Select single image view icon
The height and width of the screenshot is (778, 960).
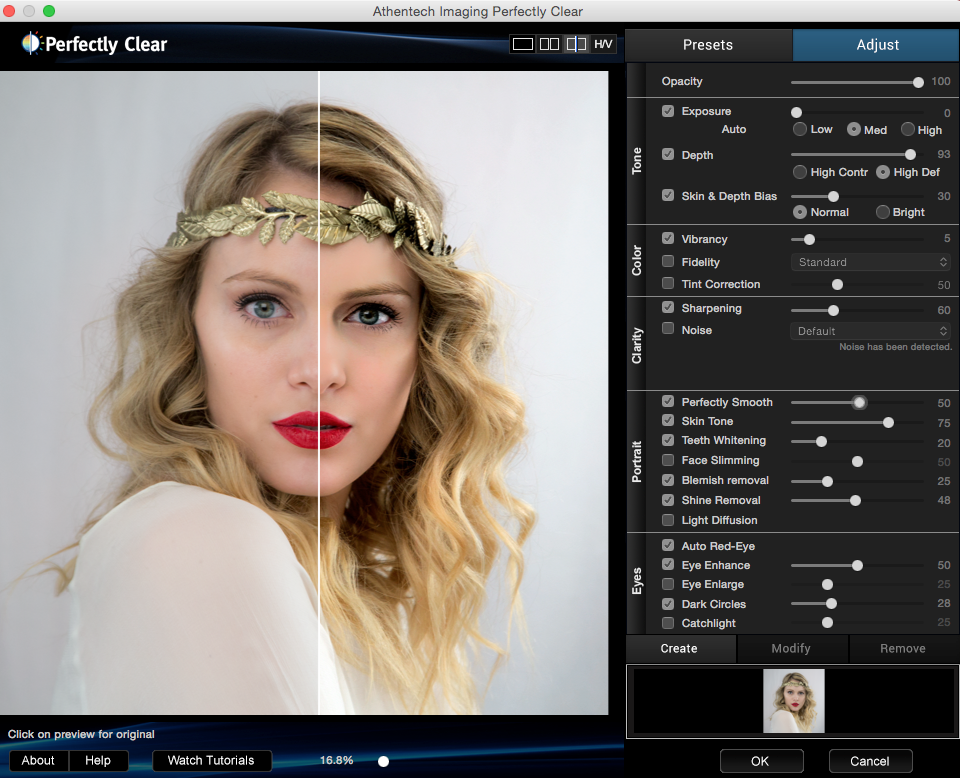point(522,44)
